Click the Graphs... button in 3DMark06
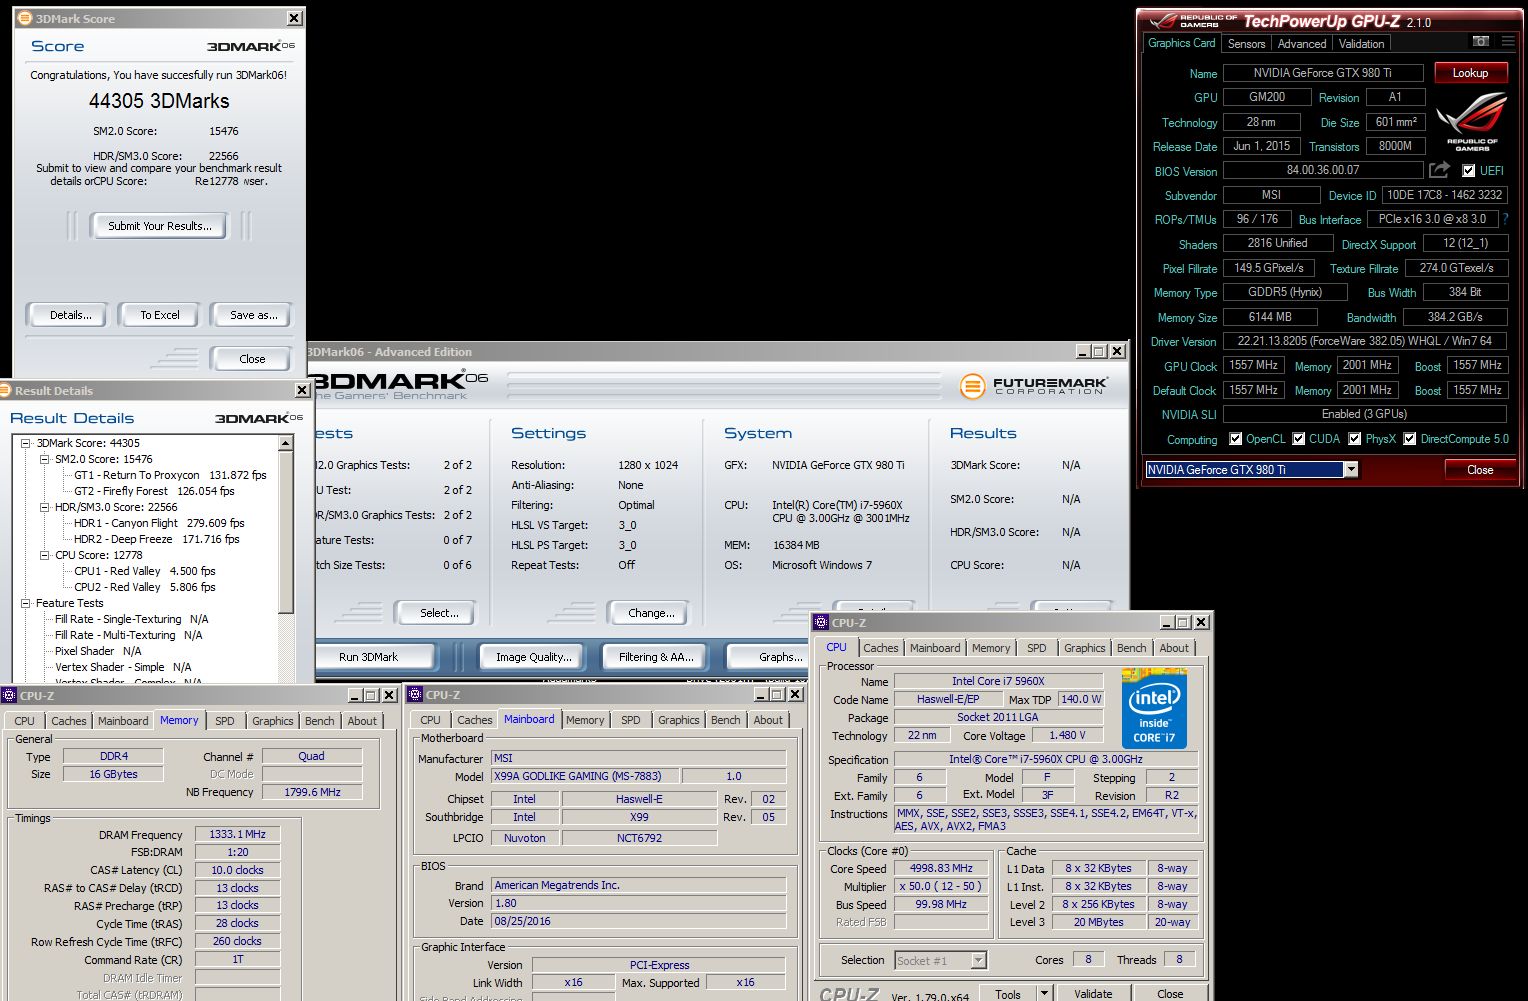1528x1001 pixels. (x=770, y=657)
